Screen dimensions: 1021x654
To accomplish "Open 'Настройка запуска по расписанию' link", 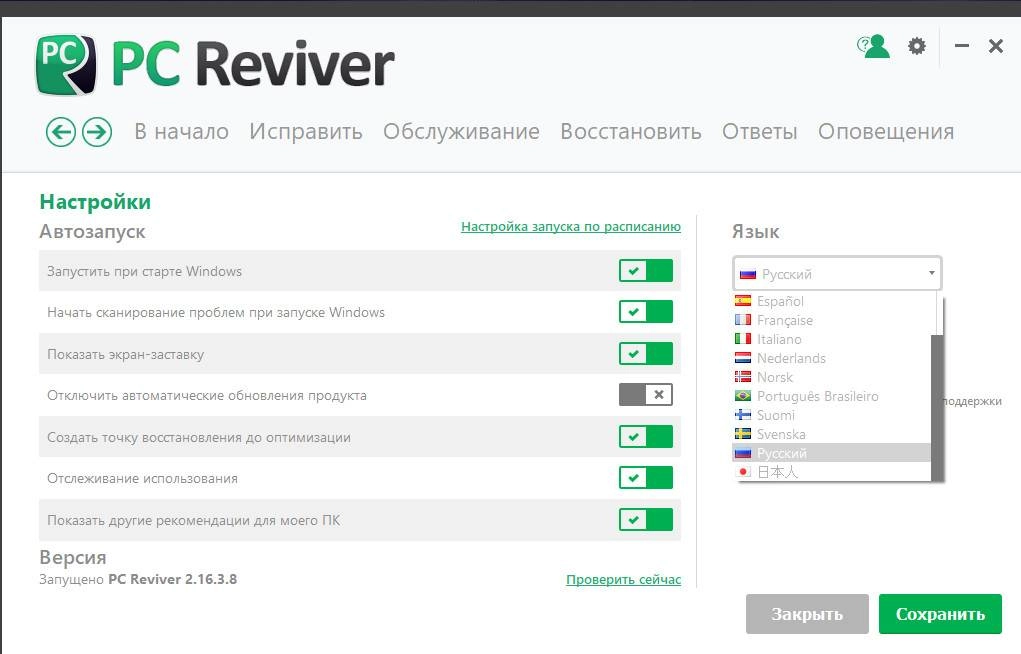I will pos(571,227).
